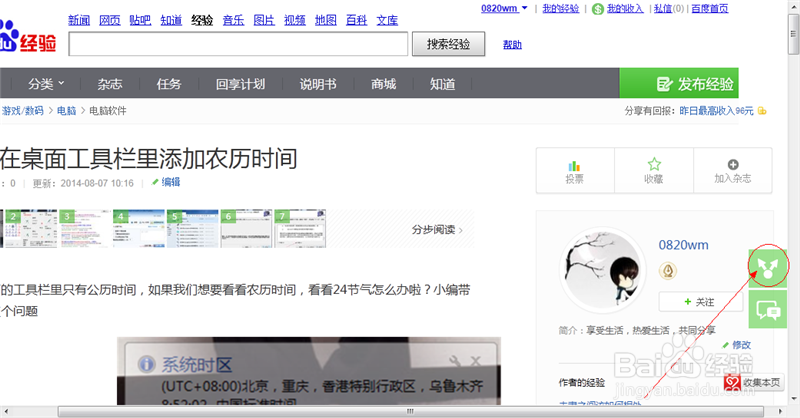Click the vertical scrollbar down arrow
The height and width of the screenshot is (418, 800).
click(x=793, y=399)
